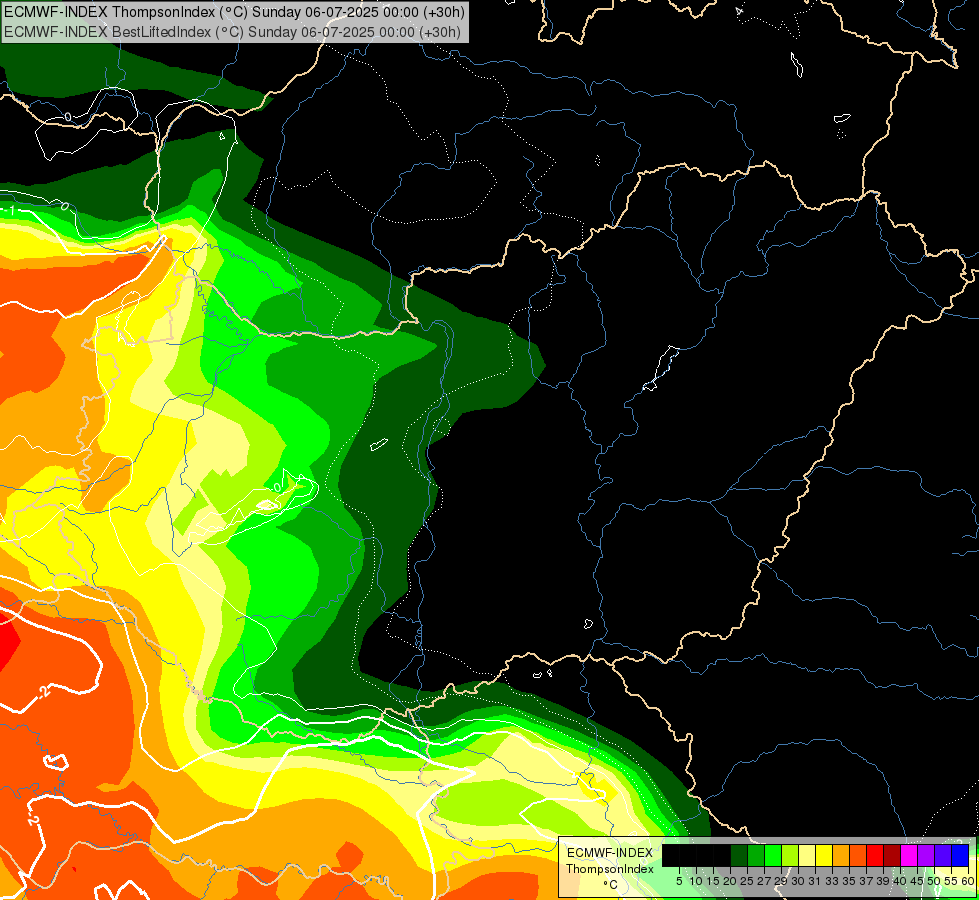Click the bright green 27-29 legend swatch
979x900 pixels.
pos(773,855)
